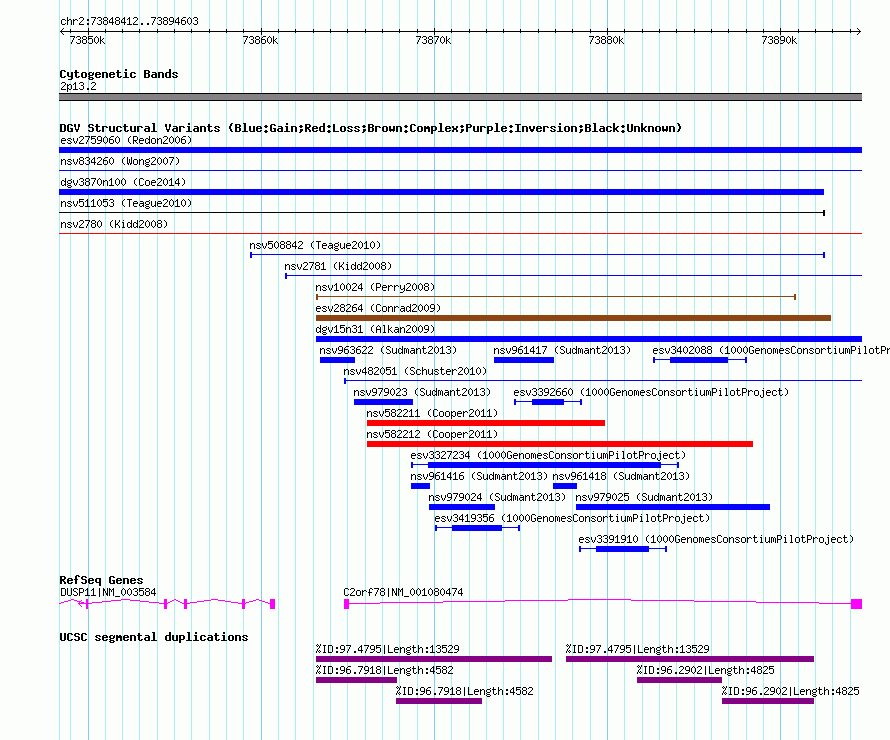
Task: Click the lowest %ID:96.2902 Length:4825 bar
Action: [x=767, y=701]
